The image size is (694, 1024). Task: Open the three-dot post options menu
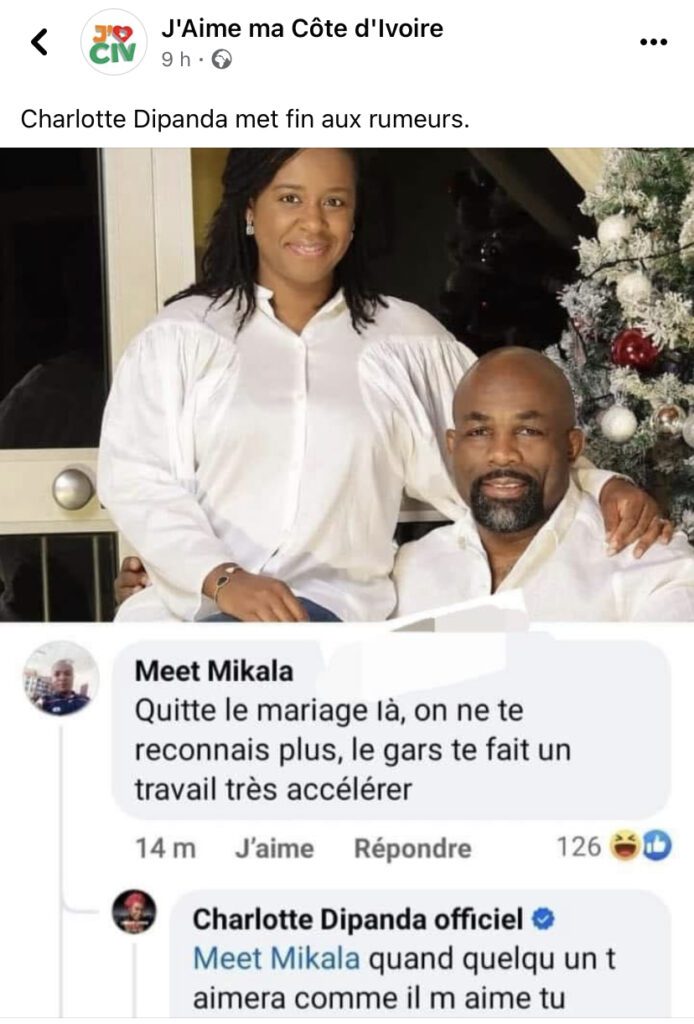click(x=653, y=42)
